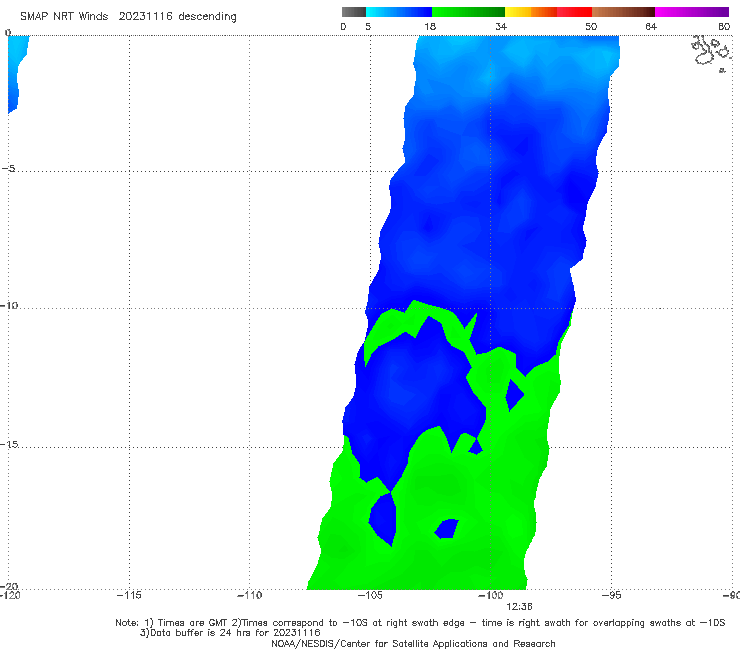Click the title 'SMAP NRT Winds 20231116 descending'
740x650 pixels.
click(x=128, y=17)
